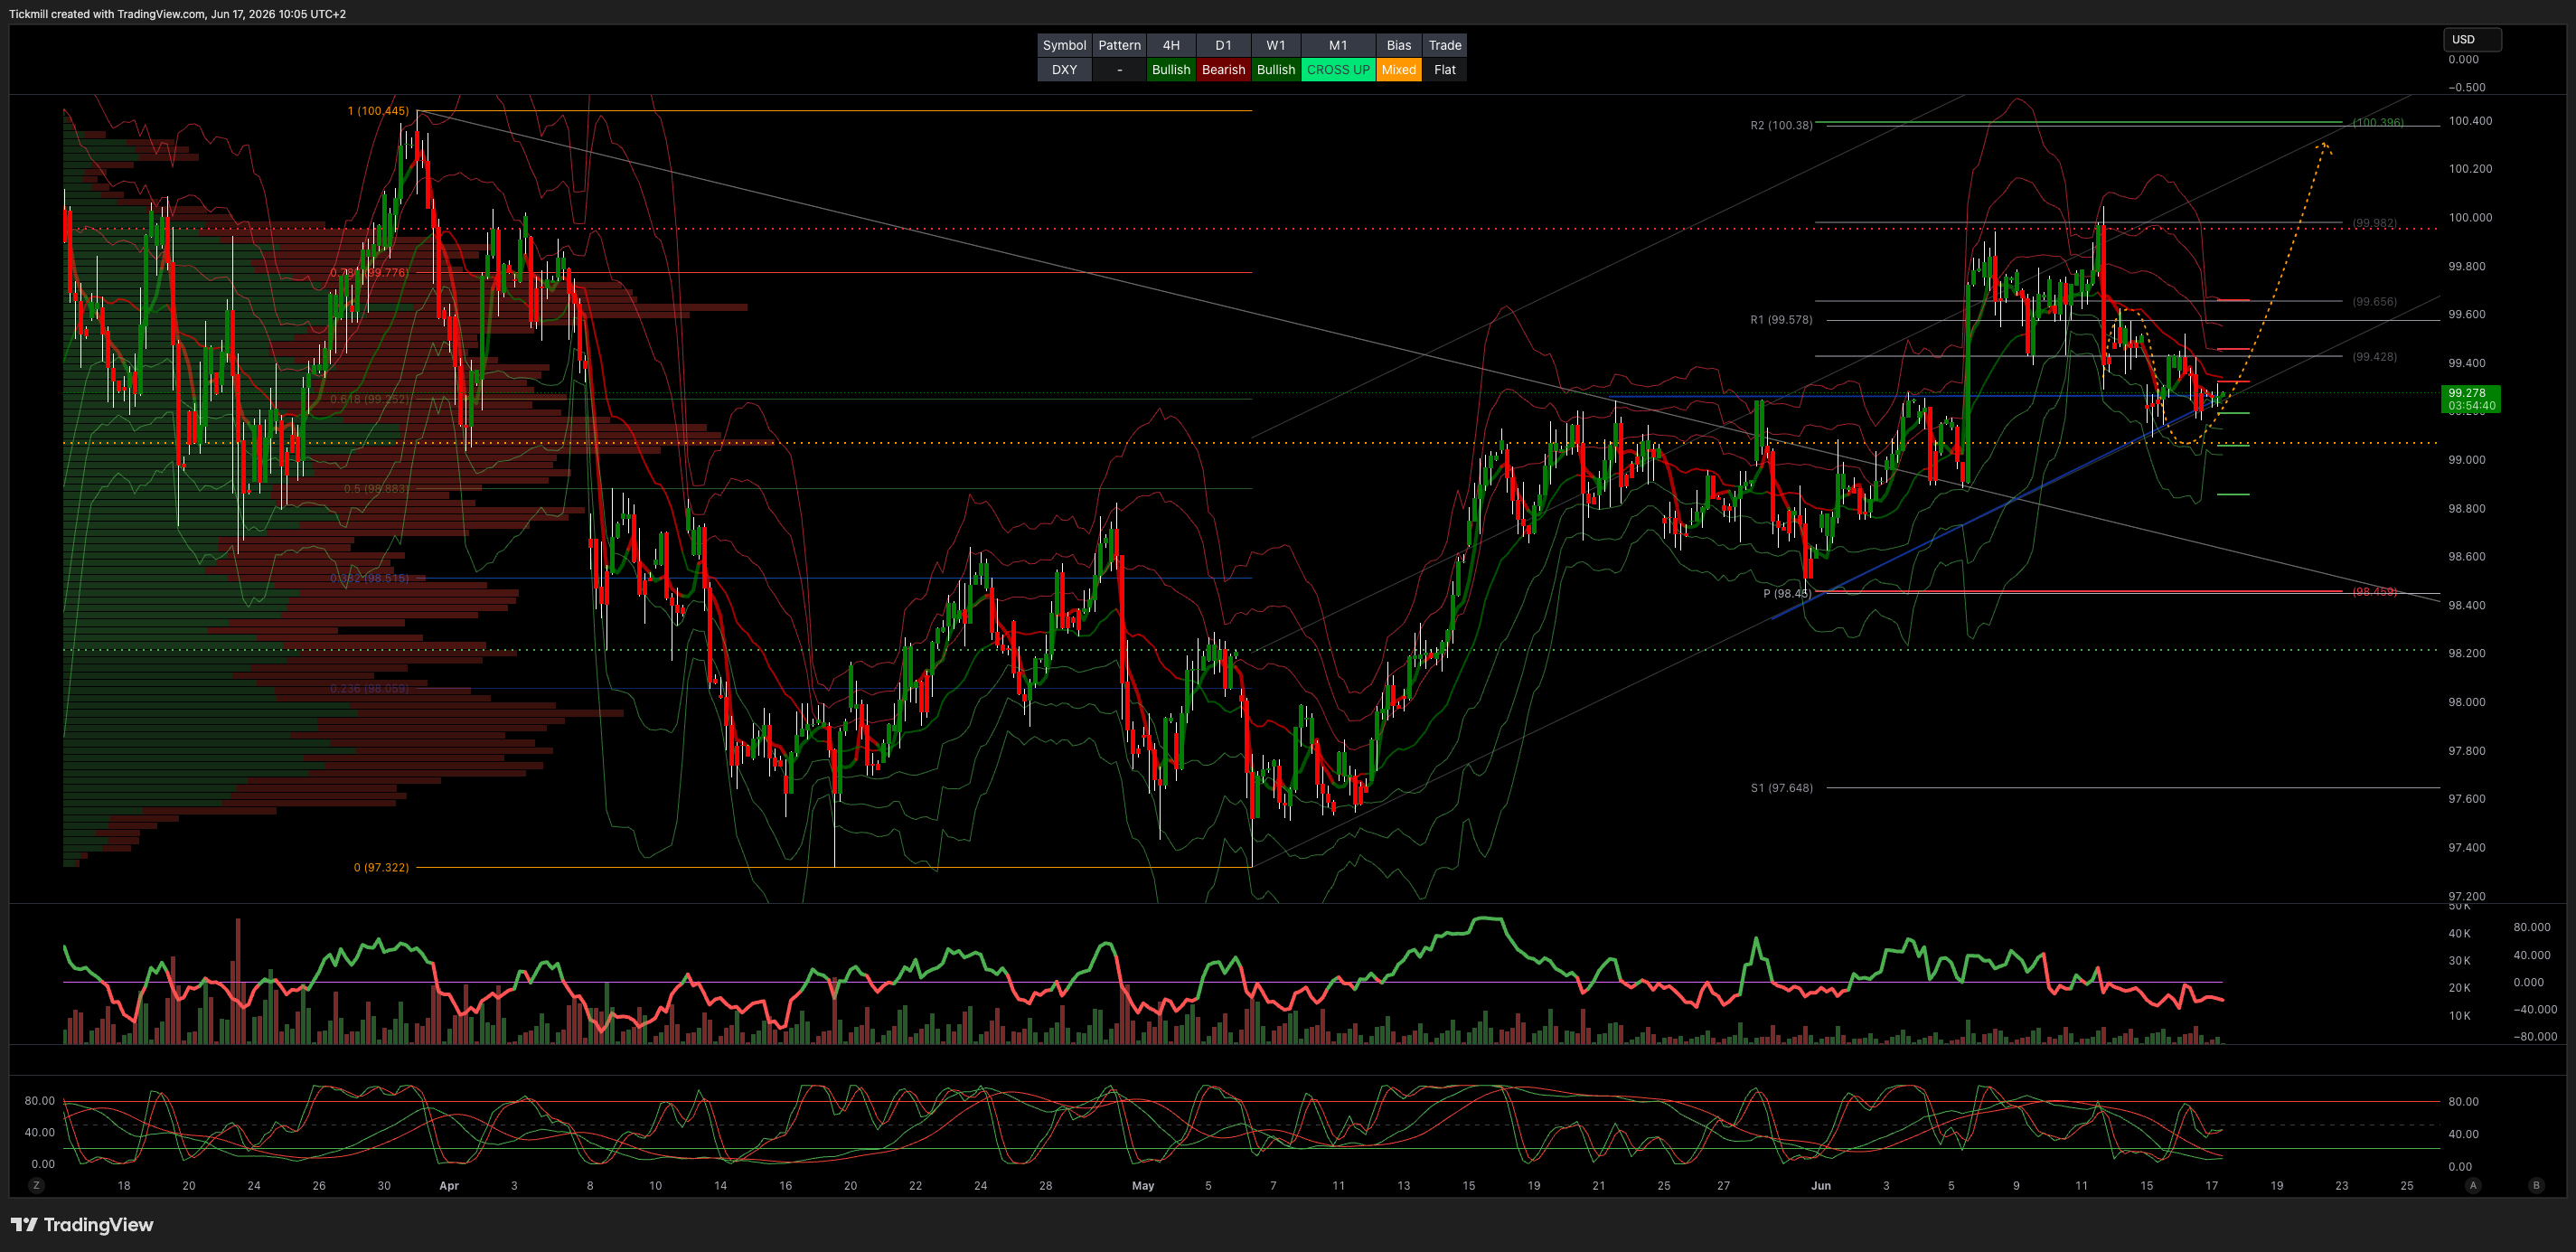The width and height of the screenshot is (2576, 1252).
Task: Click the Pattern column header
Action: point(1119,45)
